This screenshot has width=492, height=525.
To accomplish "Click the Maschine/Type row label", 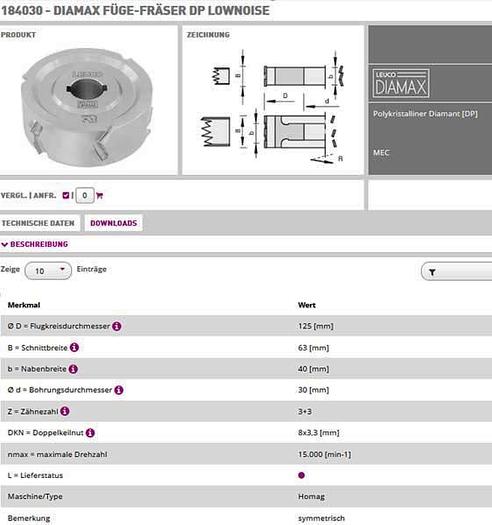I will coord(35,497).
